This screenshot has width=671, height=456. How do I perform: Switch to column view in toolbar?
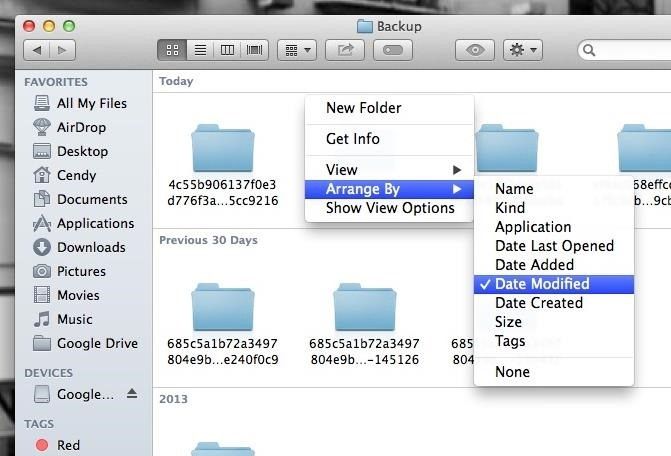[x=227, y=49]
